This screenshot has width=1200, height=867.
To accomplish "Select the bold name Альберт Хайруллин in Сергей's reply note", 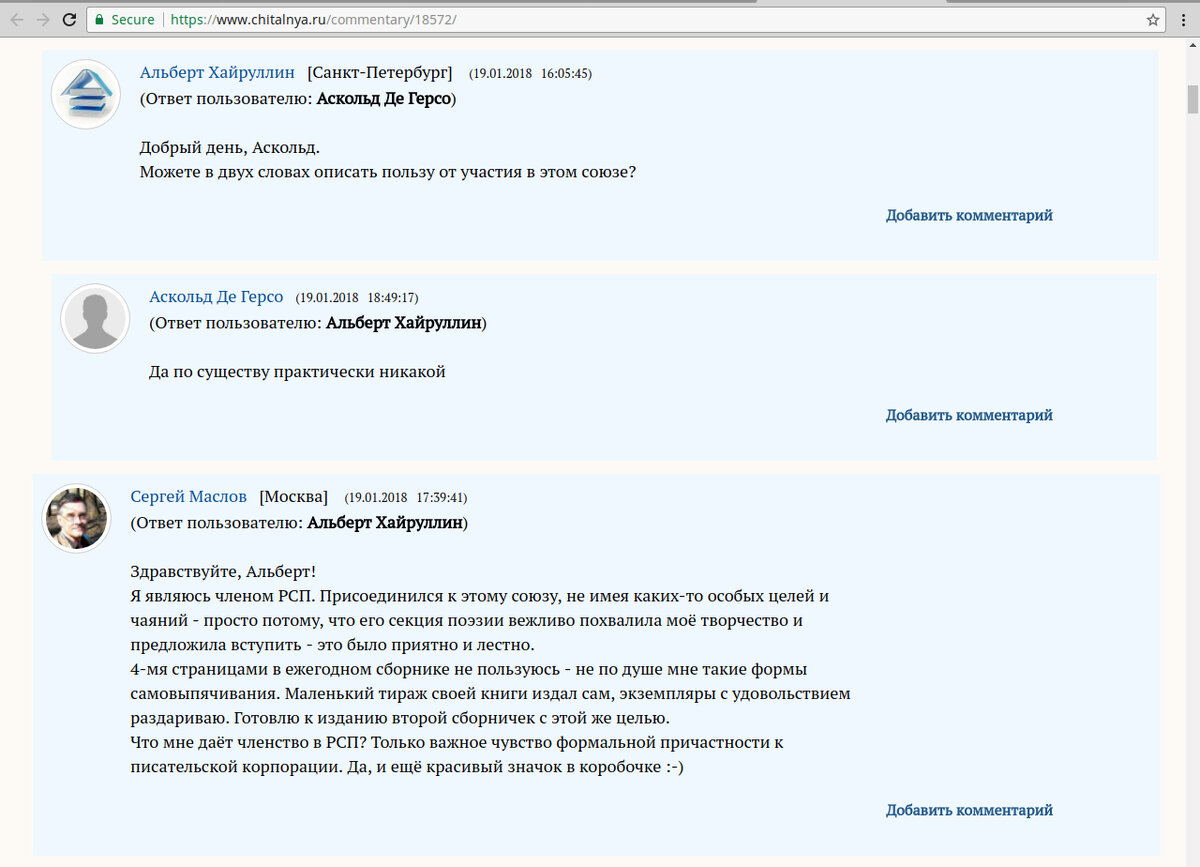I will [x=385, y=523].
